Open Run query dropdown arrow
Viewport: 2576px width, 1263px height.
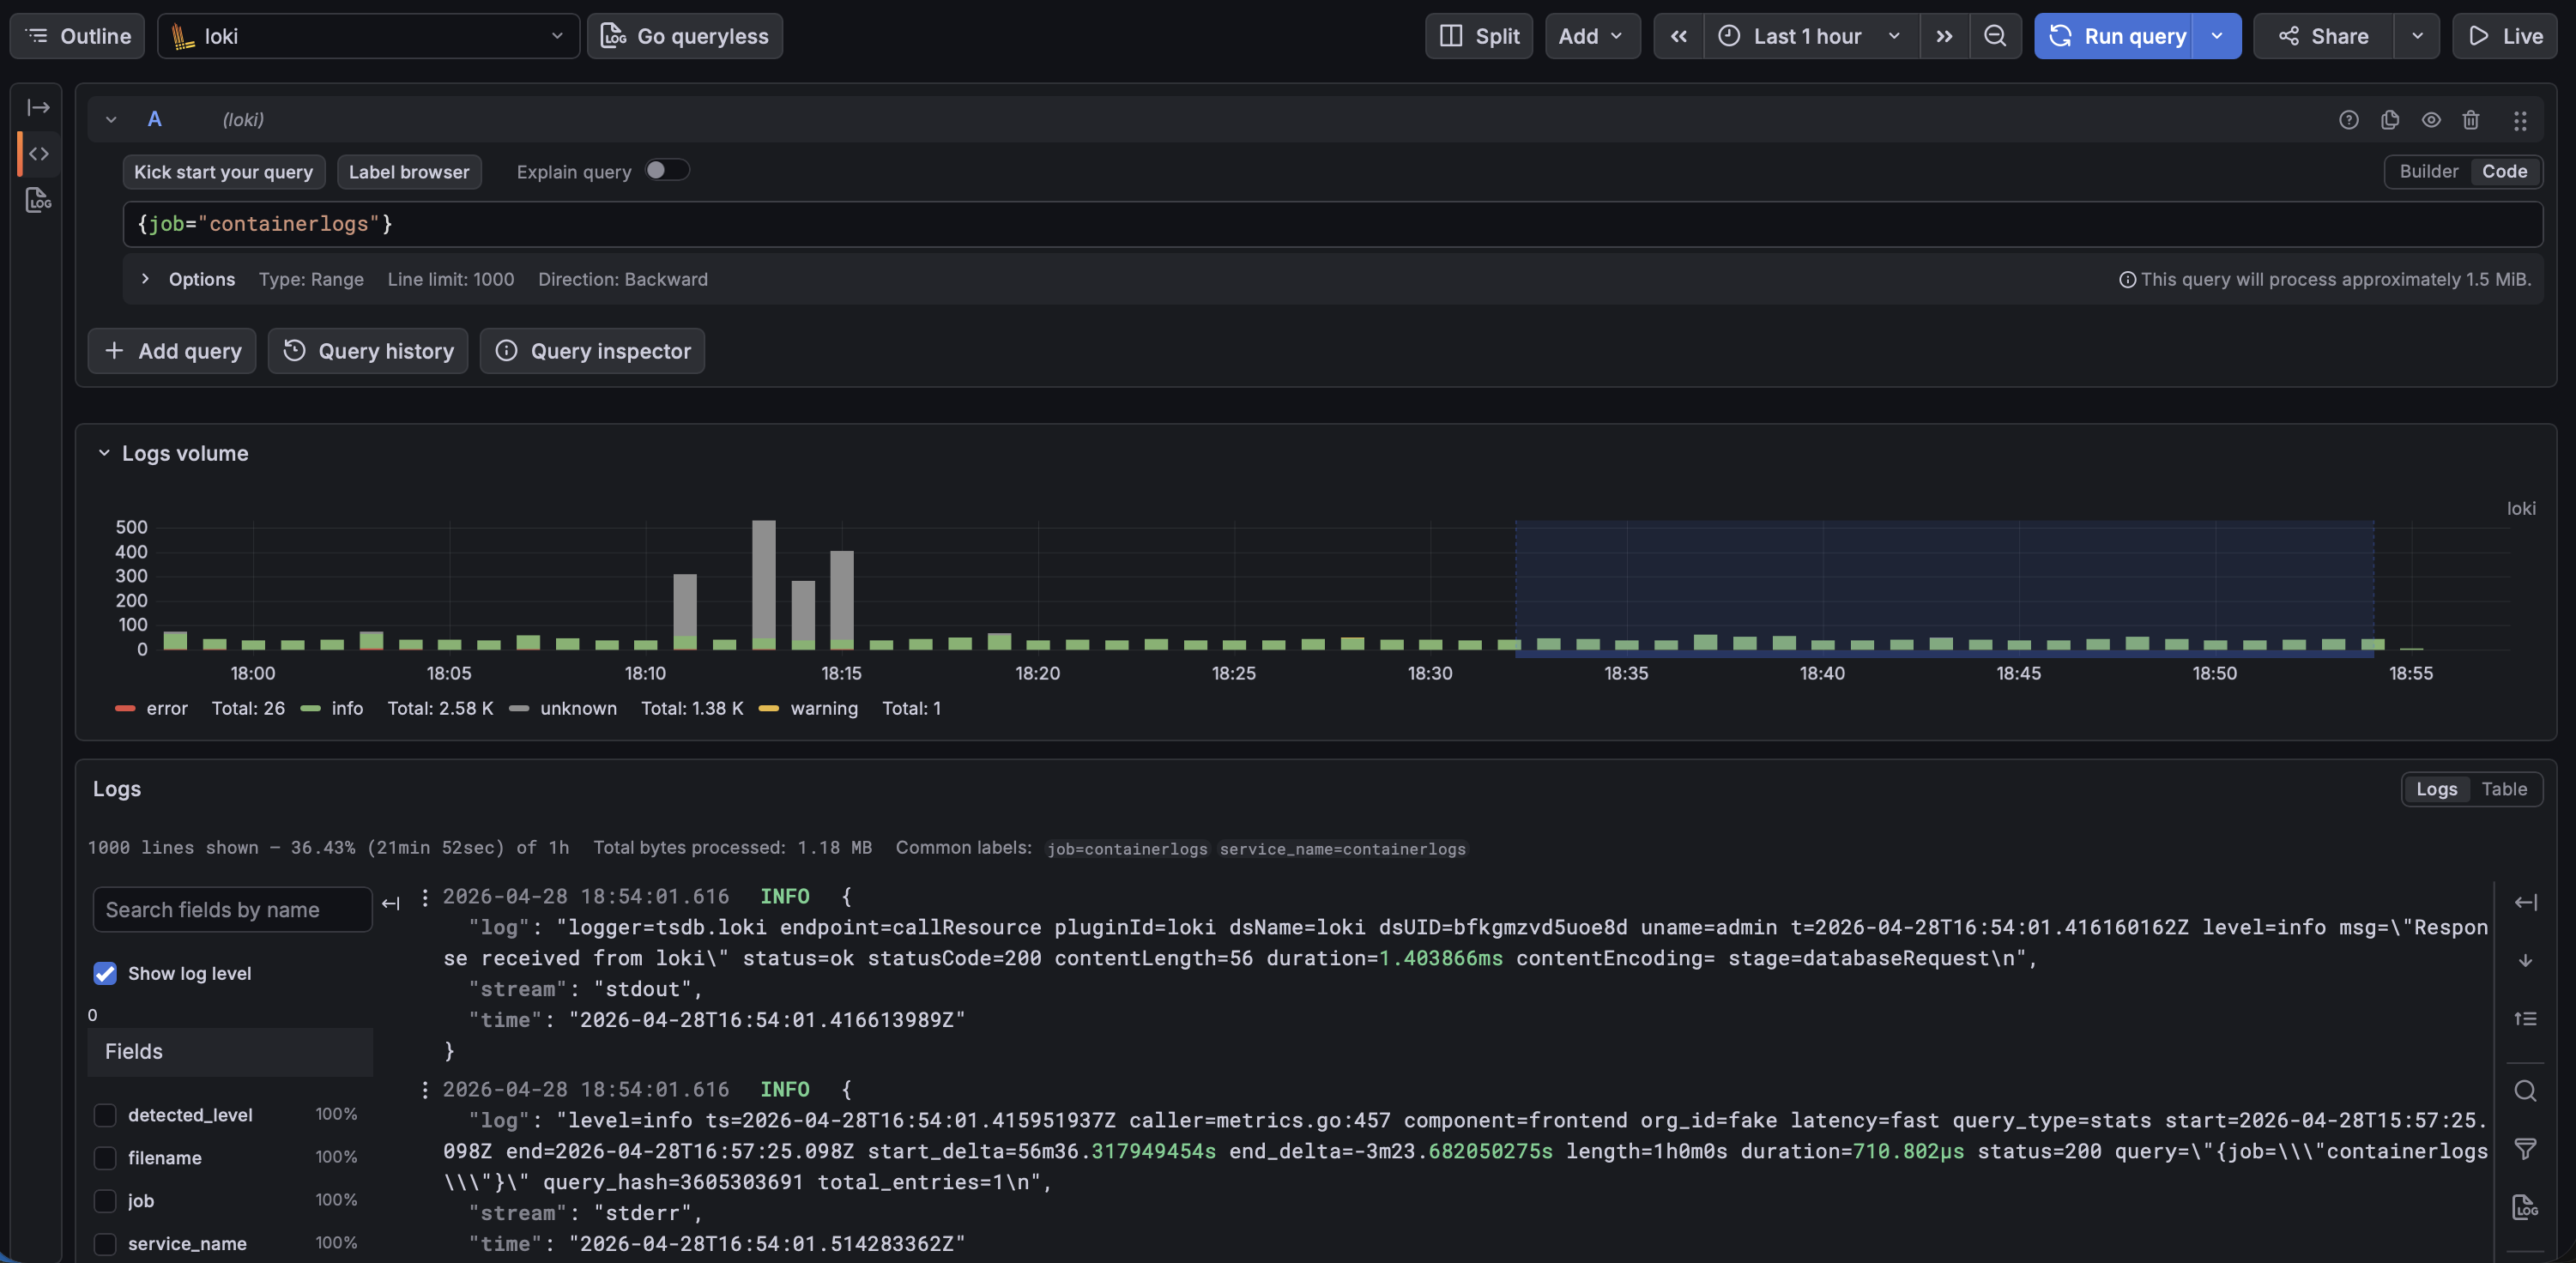pyautogui.click(x=2217, y=36)
